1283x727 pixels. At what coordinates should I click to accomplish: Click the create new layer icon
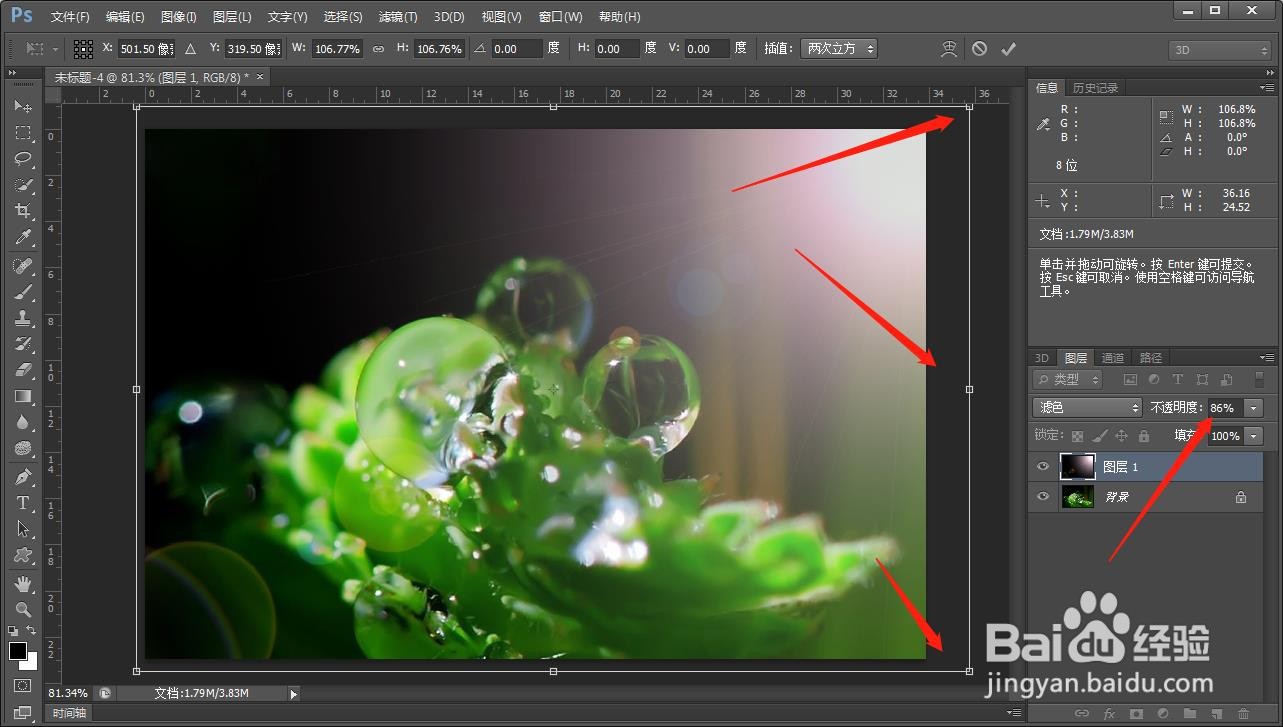pos(1216,714)
